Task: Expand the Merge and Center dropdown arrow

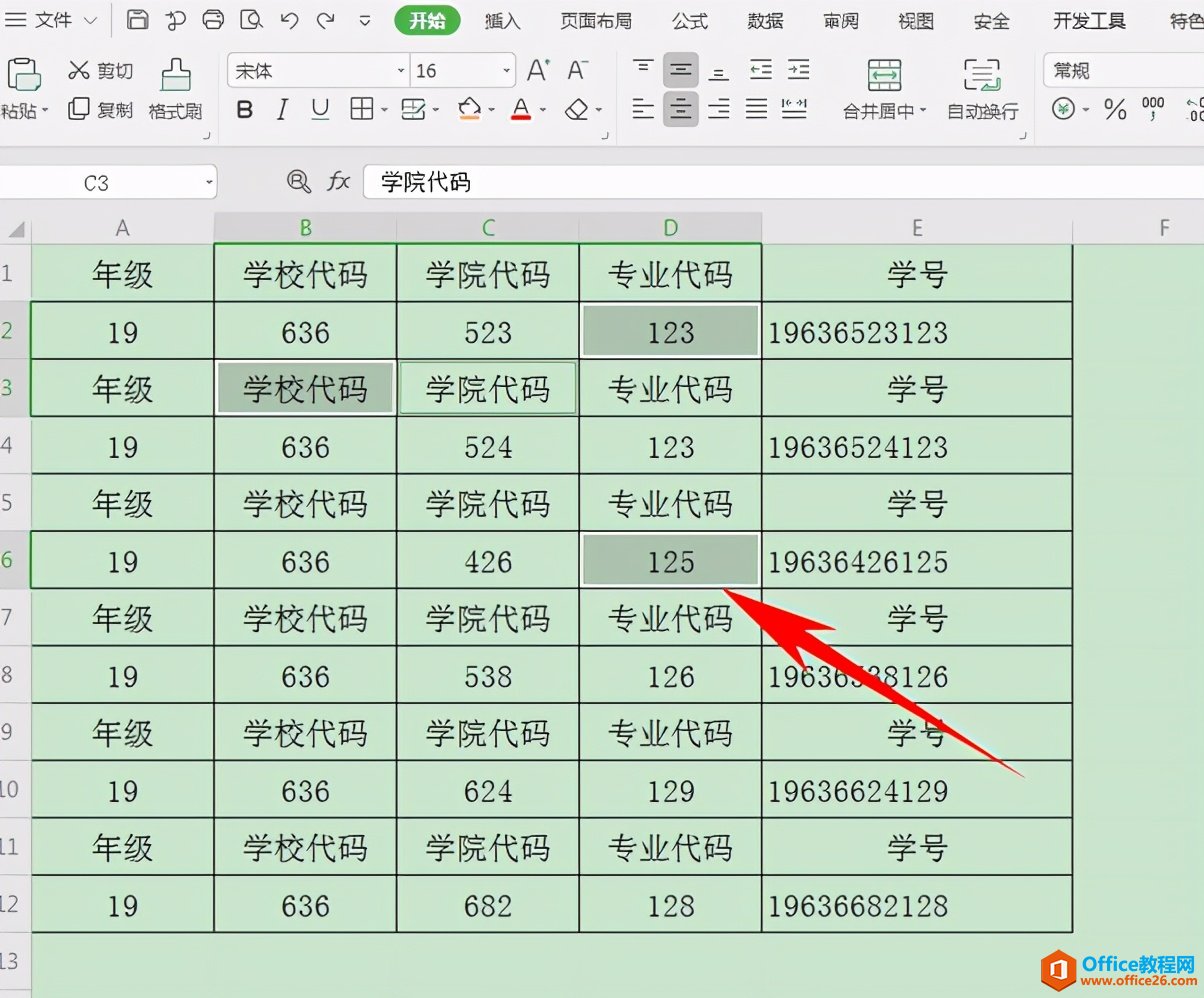Action: point(922,111)
